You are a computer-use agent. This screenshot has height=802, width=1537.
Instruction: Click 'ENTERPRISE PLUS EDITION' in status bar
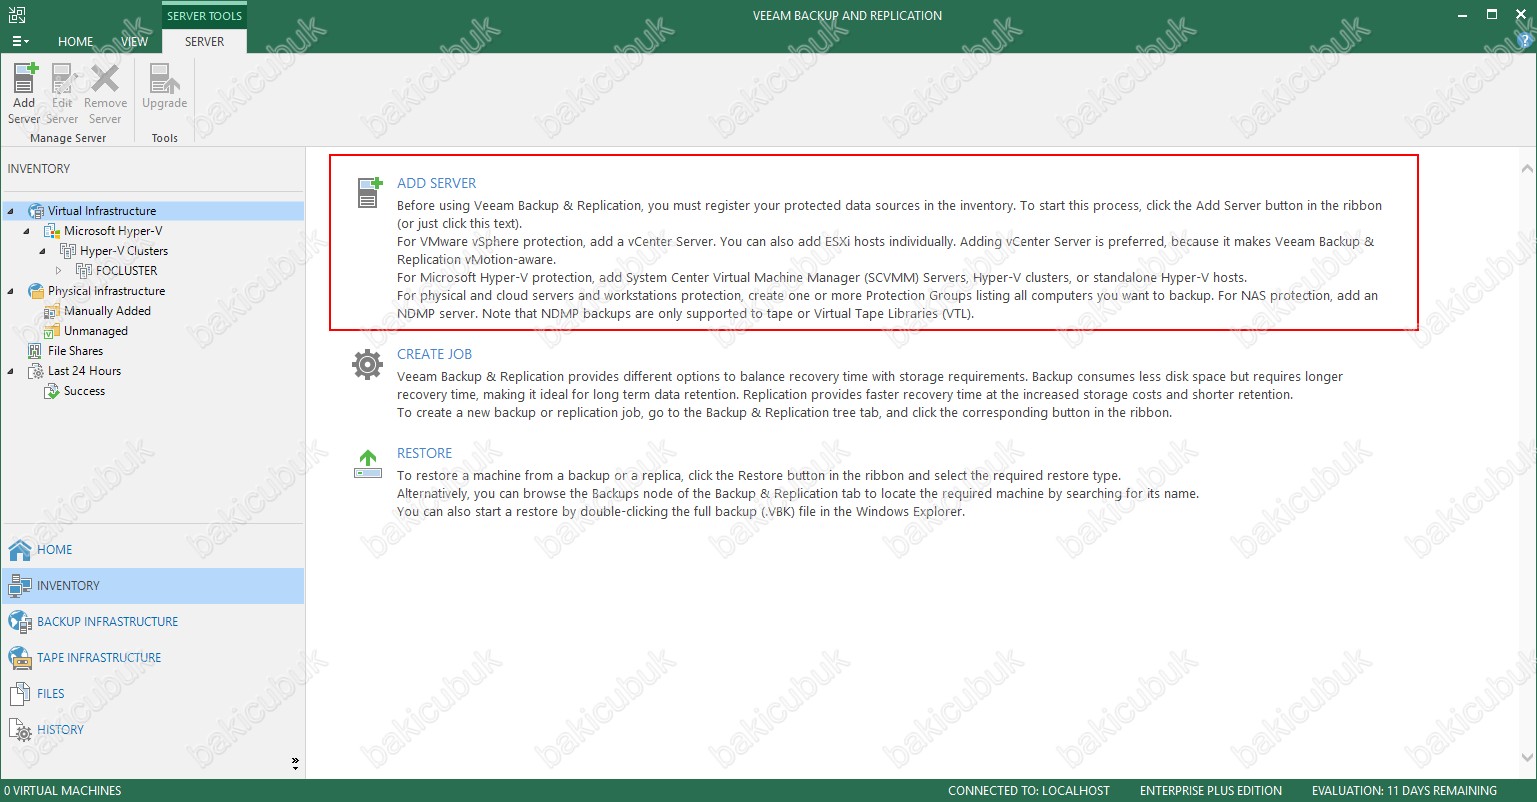pyautogui.click(x=1211, y=791)
